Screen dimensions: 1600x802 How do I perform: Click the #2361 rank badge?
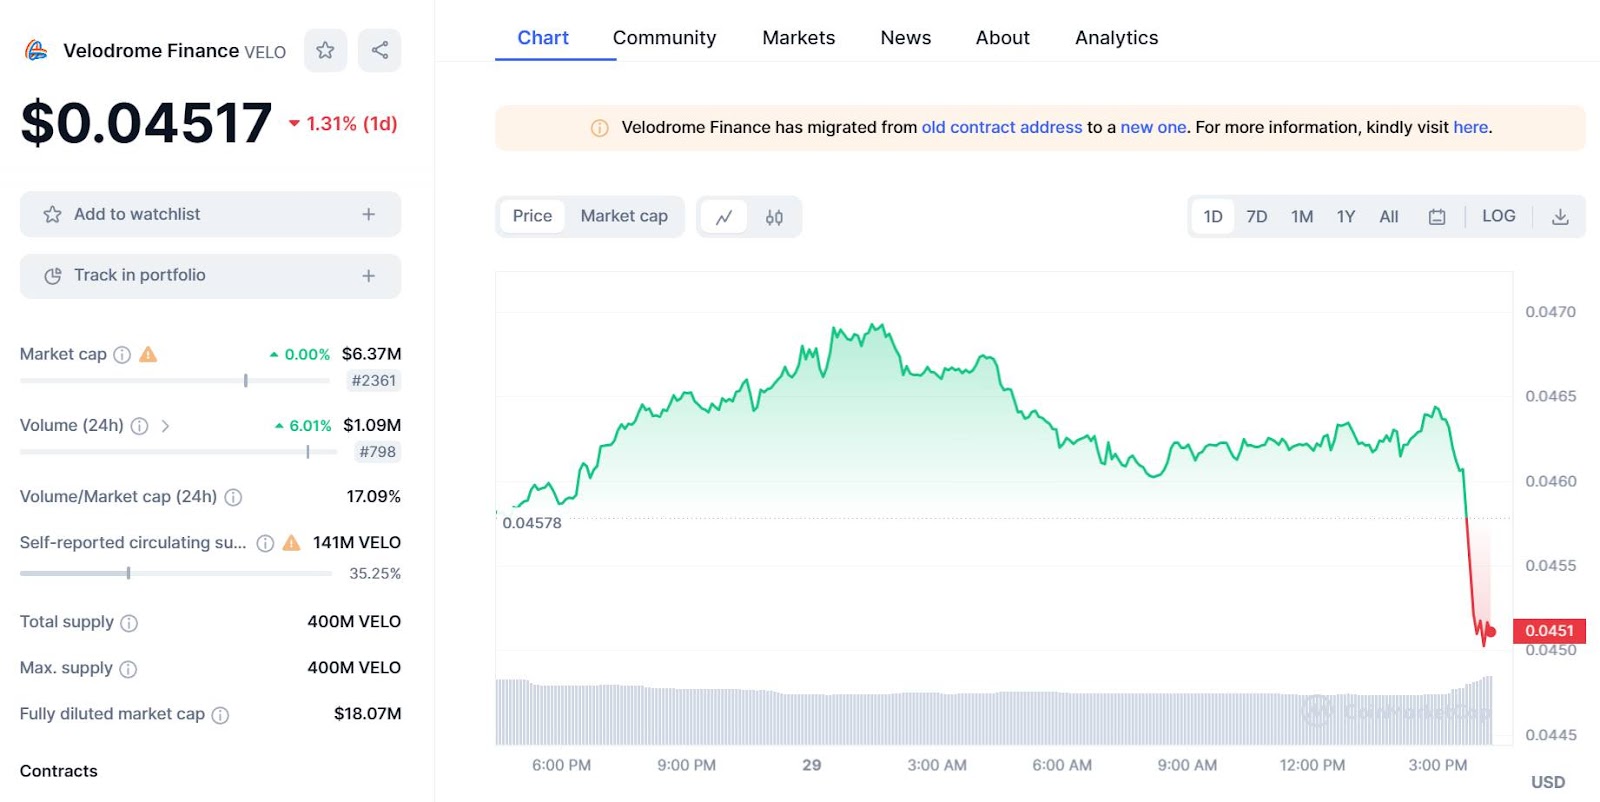click(x=374, y=381)
